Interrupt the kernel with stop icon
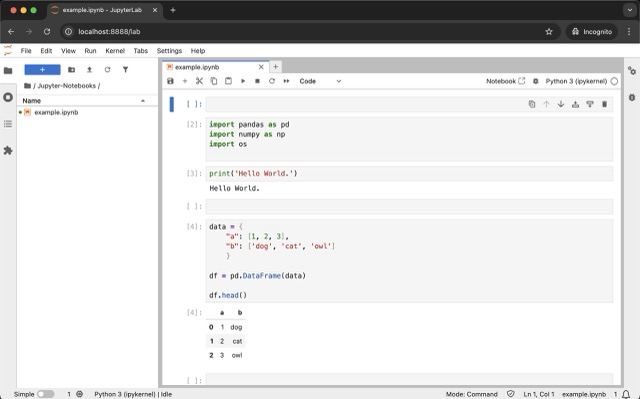Image resolution: width=640 pixels, height=399 pixels. pyautogui.click(x=257, y=81)
